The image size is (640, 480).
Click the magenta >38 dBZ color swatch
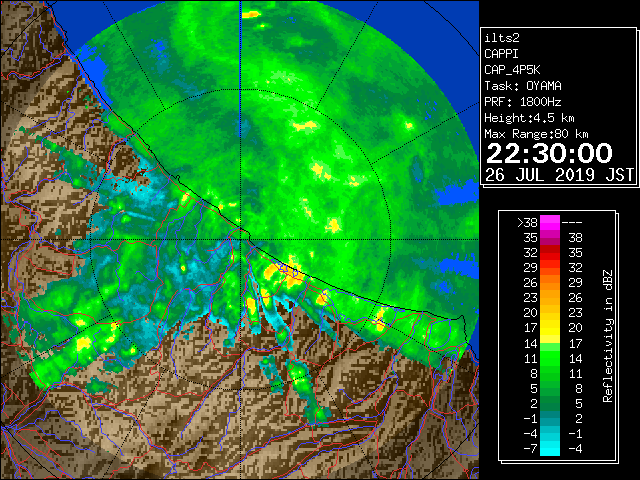(550, 222)
